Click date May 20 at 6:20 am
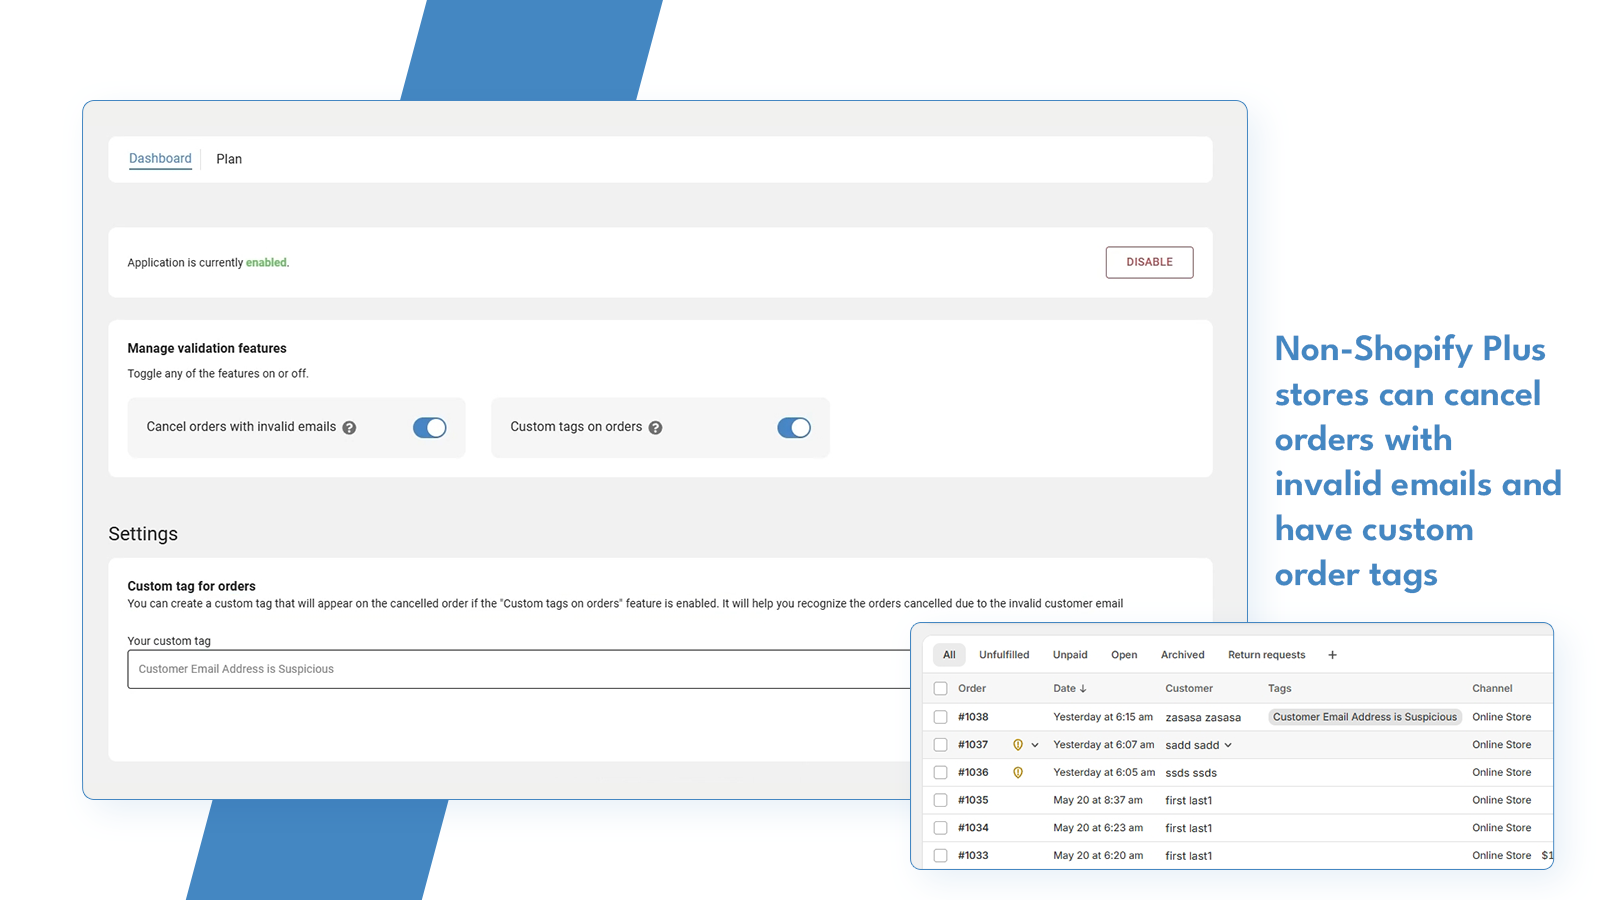This screenshot has height=900, width=1600. tap(1098, 856)
